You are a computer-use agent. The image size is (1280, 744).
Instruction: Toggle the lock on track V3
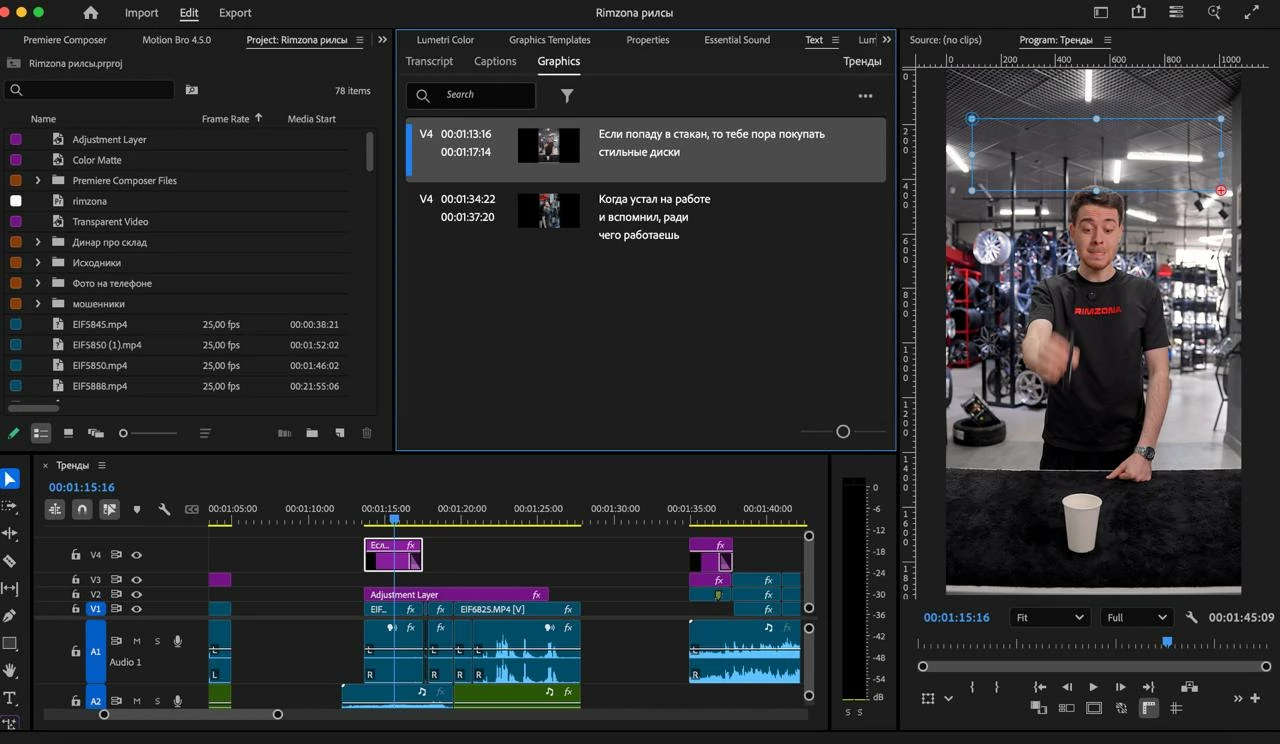coord(76,579)
